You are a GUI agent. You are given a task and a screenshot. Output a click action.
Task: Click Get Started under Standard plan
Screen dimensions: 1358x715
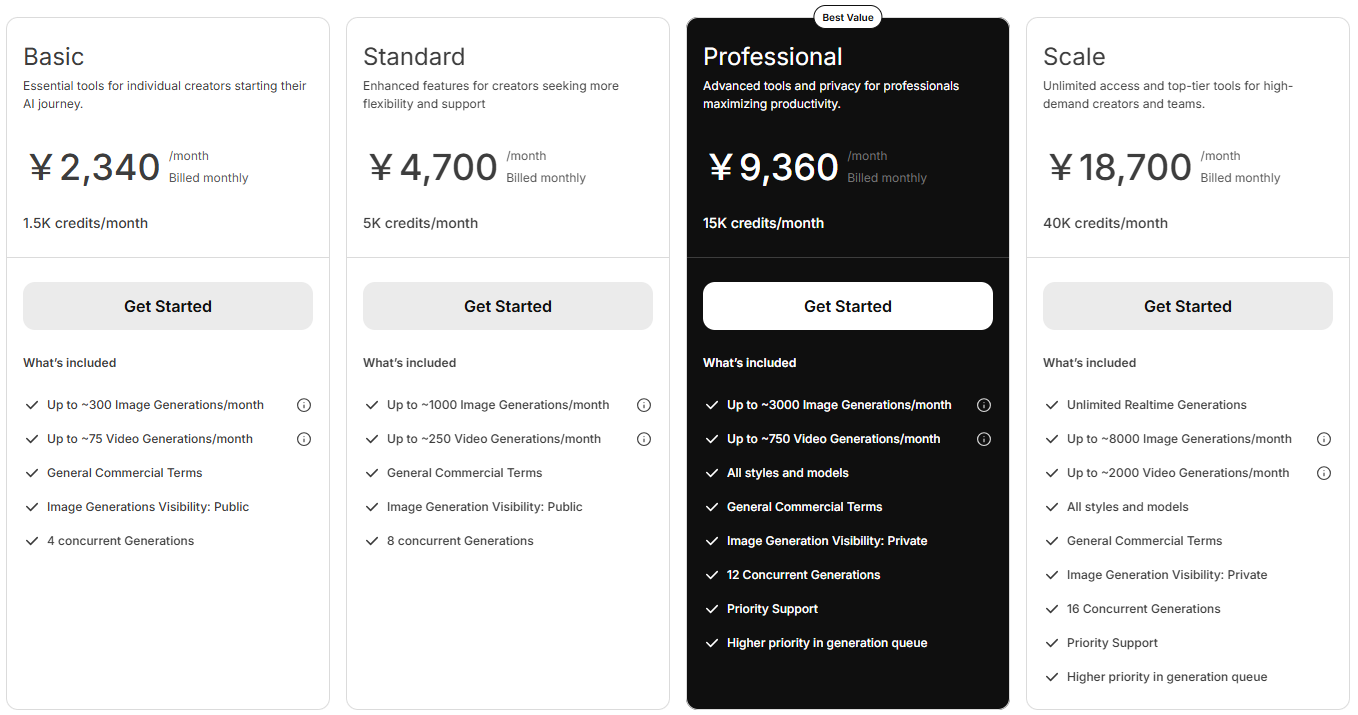tap(508, 306)
